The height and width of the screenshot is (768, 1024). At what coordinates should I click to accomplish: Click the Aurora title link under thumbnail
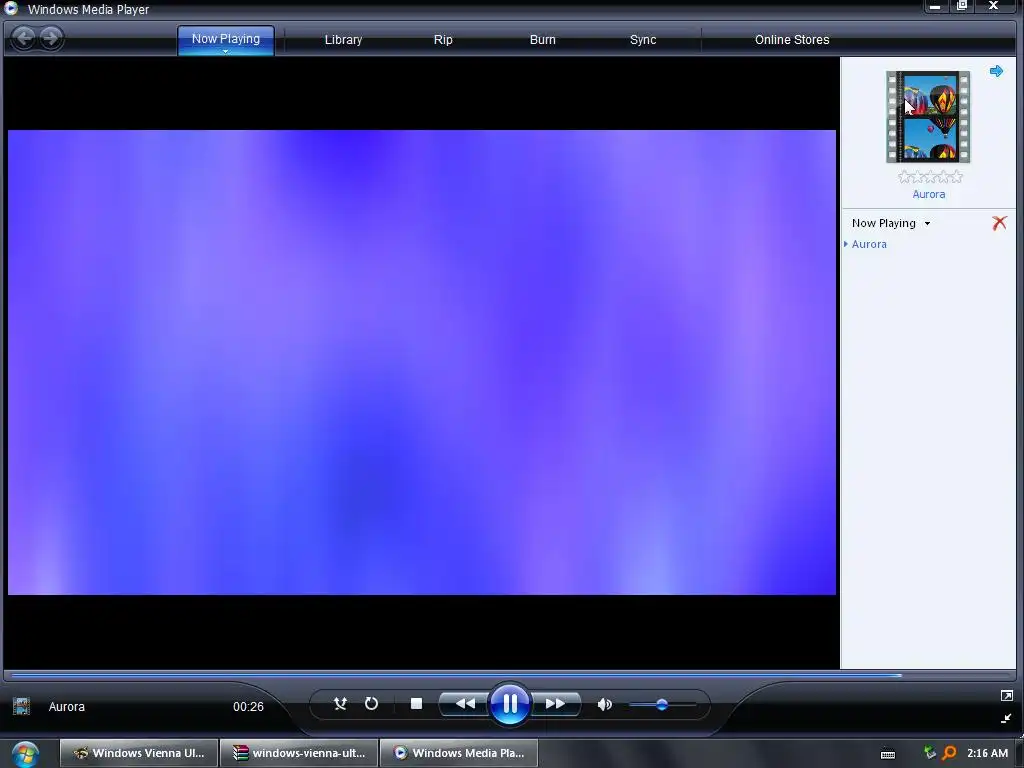[929, 194]
